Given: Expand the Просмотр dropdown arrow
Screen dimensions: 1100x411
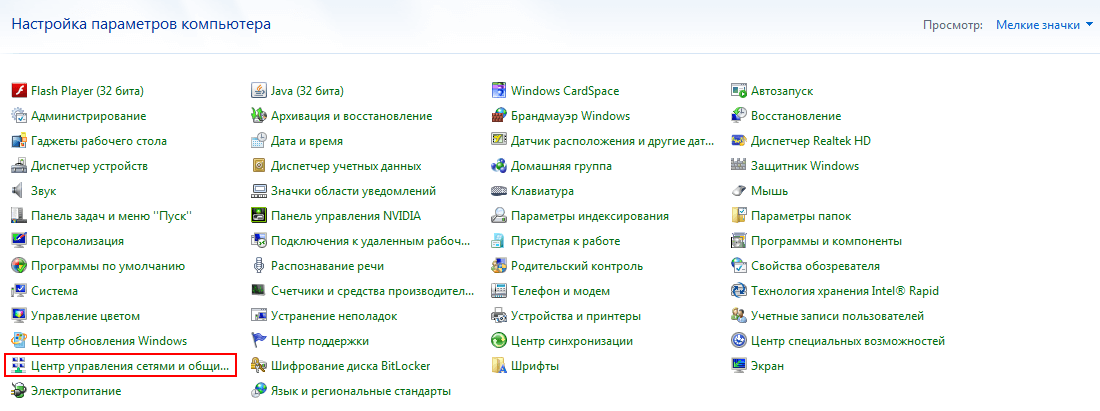Looking at the screenshot, I should pos(1089,25).
